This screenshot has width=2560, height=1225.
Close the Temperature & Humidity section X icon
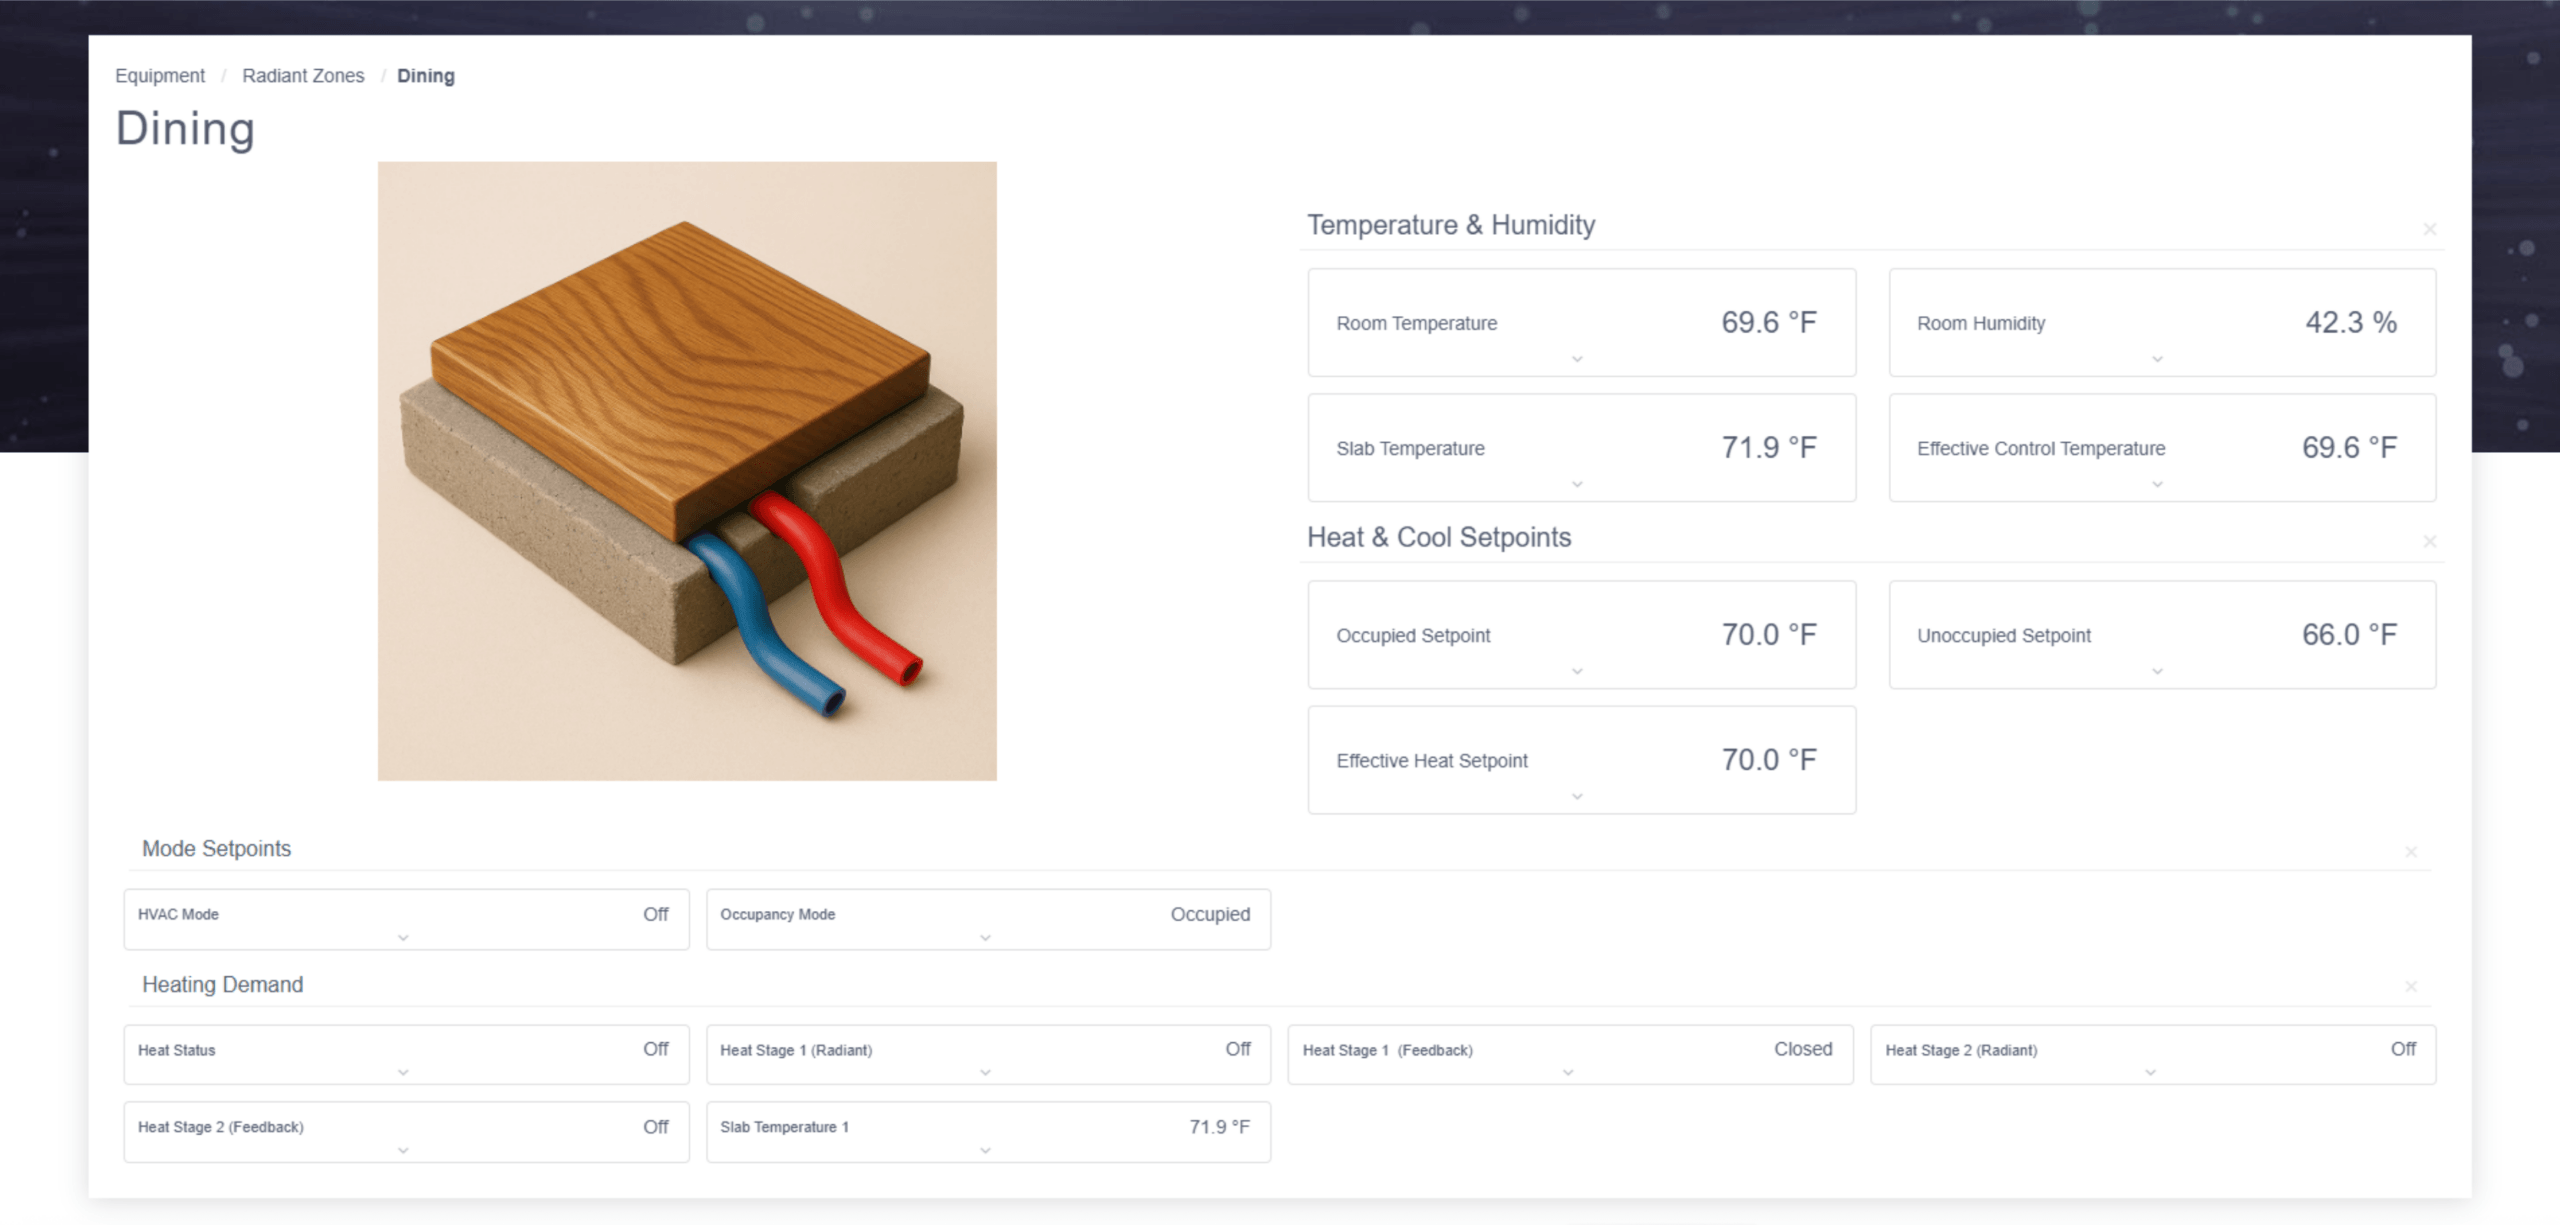[2429, 229]
